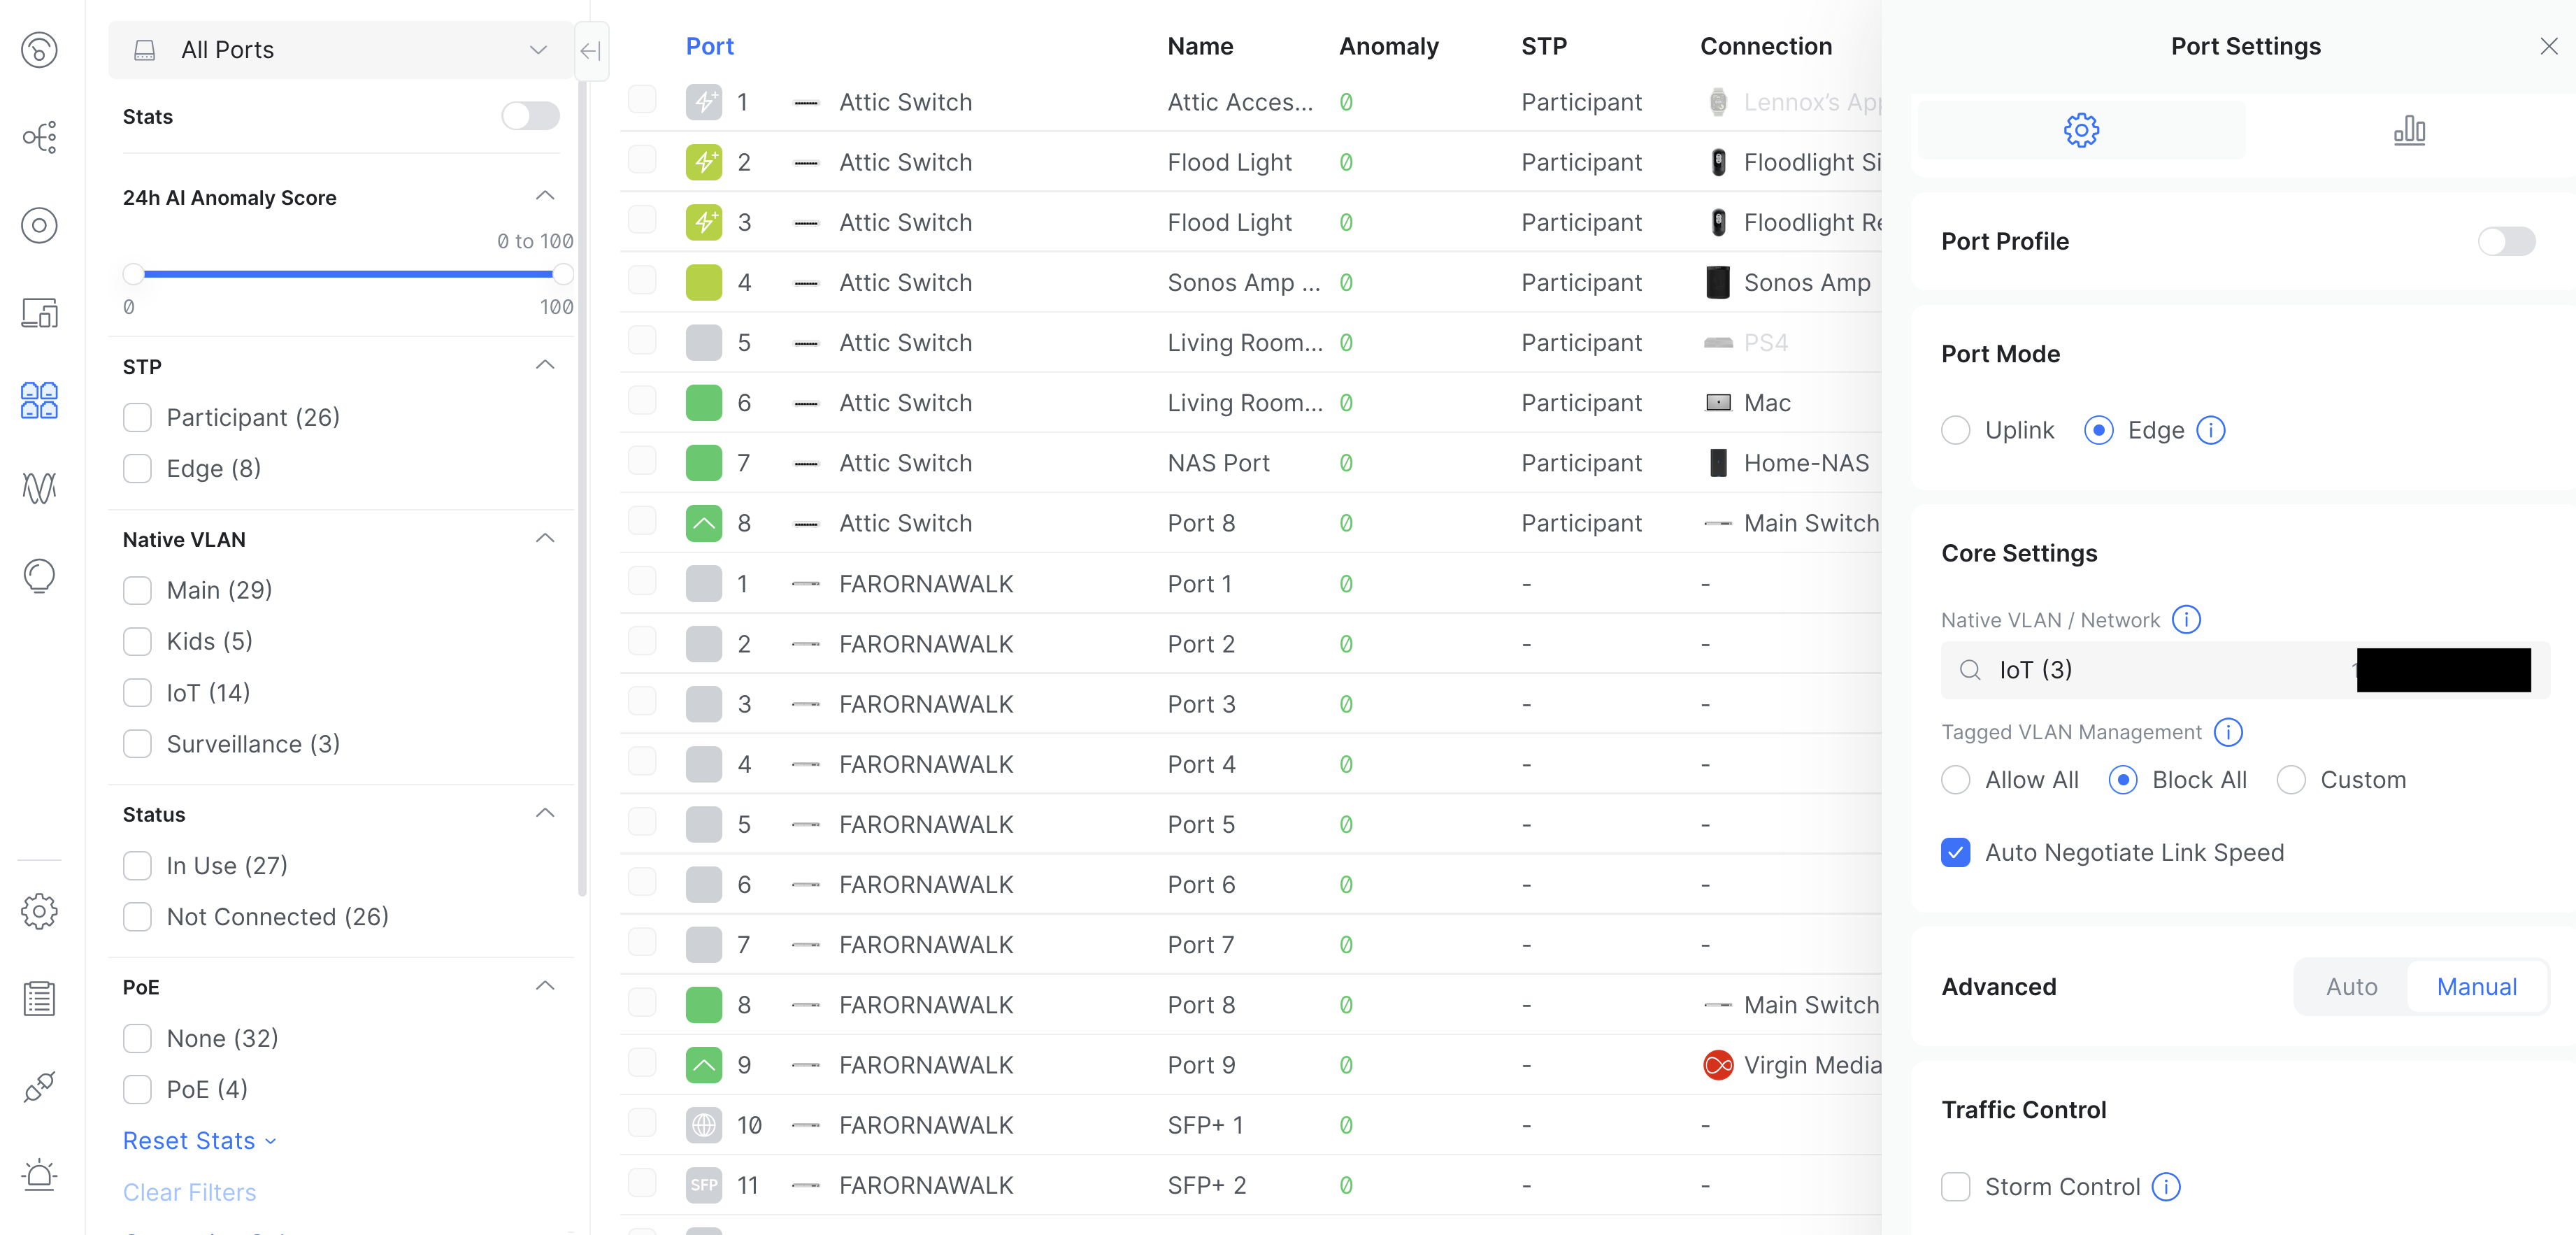The width and height of the screenshot is (2576, 1235).
Task: Click the uplink icon for Attic Switch port 8
Action: click(704, 523)
